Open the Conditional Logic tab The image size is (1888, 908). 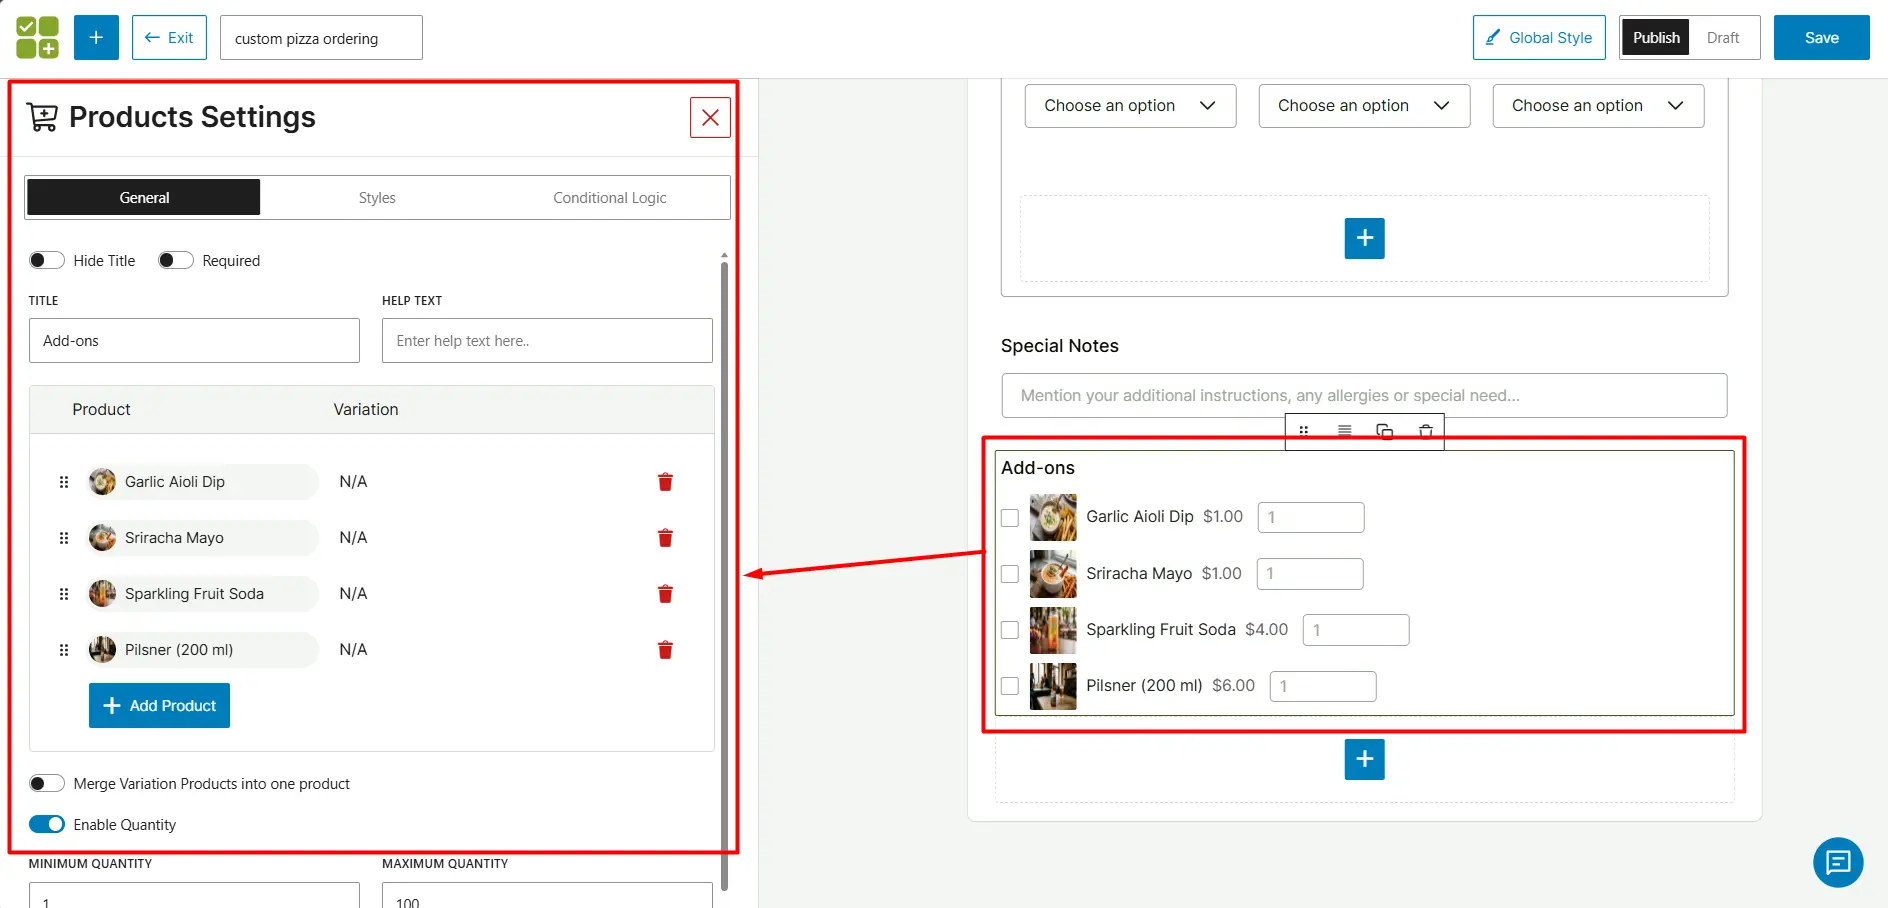(609, 197)
